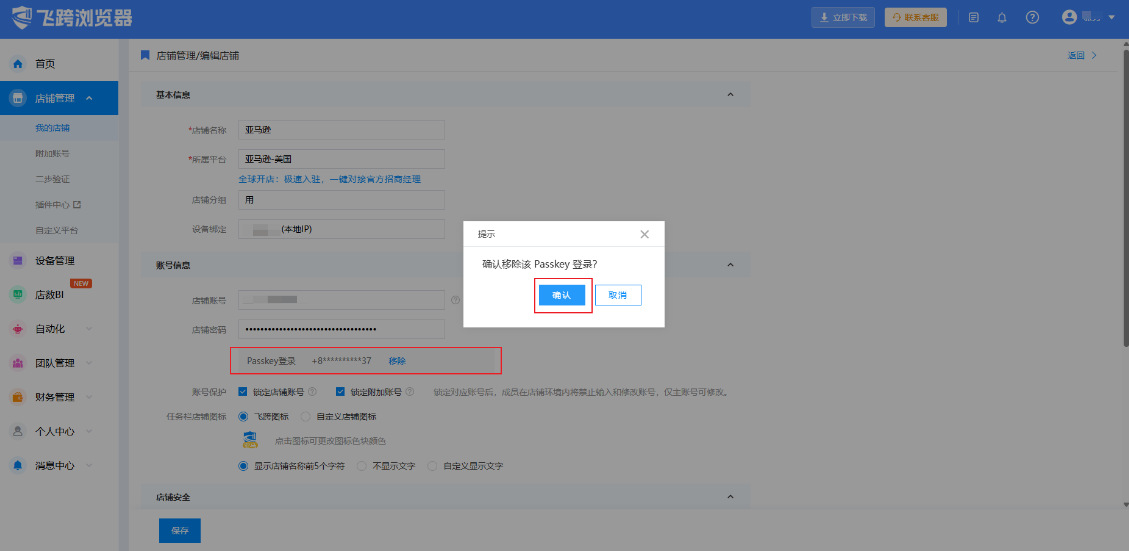Close the 提示 dialog with X

click(644, 234)
